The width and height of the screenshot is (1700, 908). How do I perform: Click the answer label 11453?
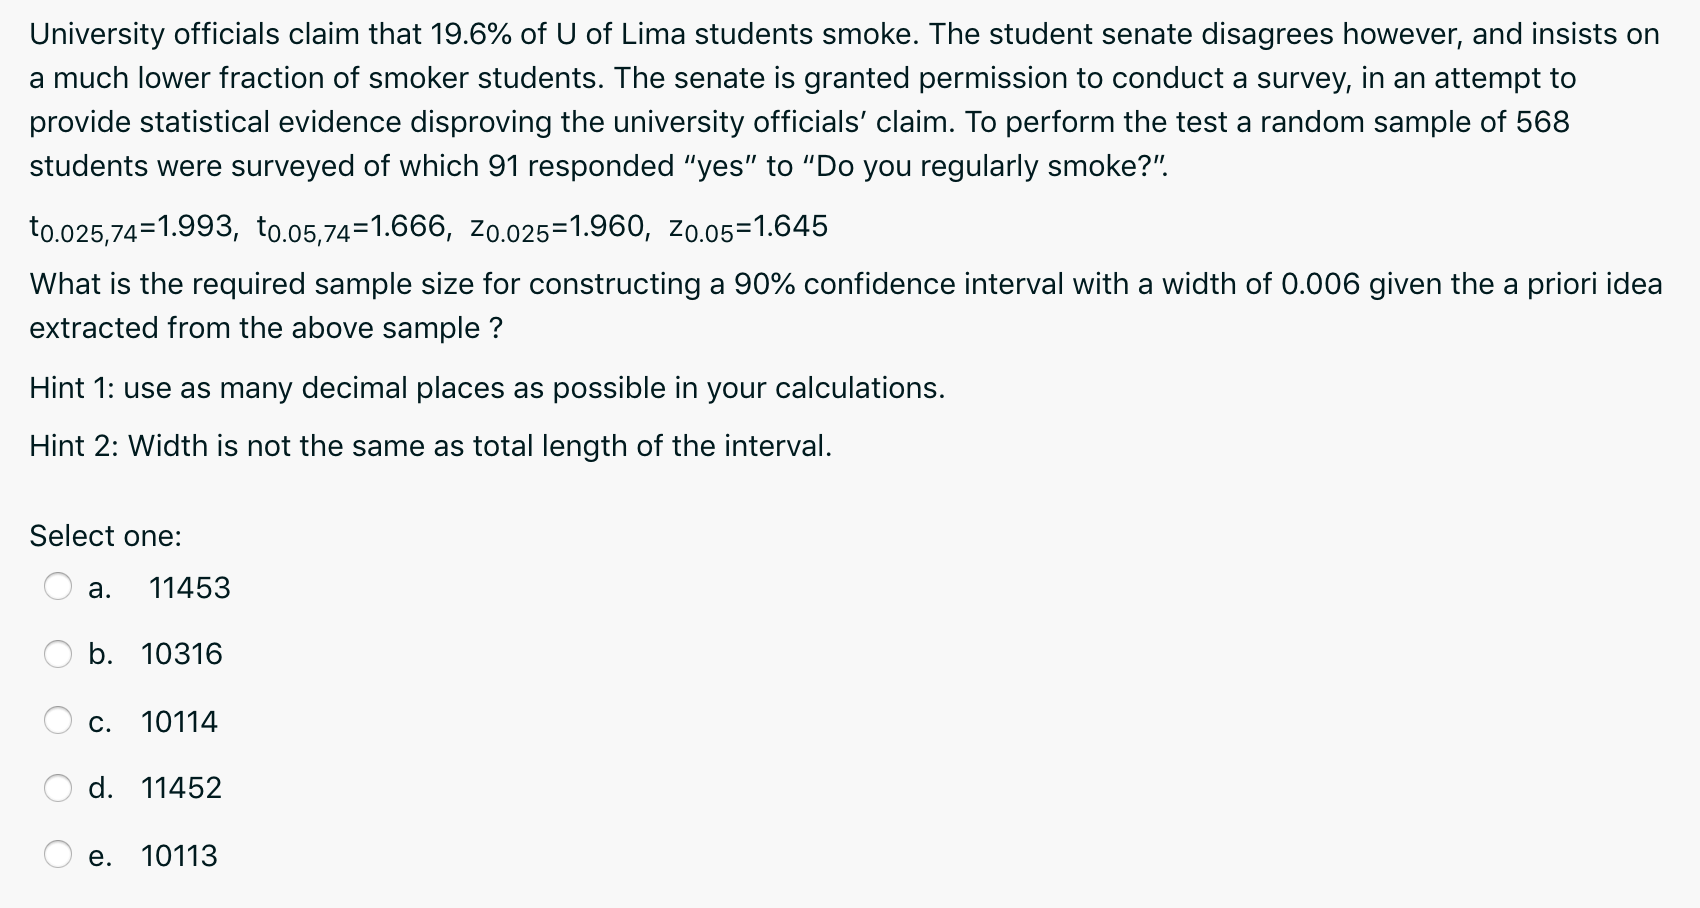(189, 589)
